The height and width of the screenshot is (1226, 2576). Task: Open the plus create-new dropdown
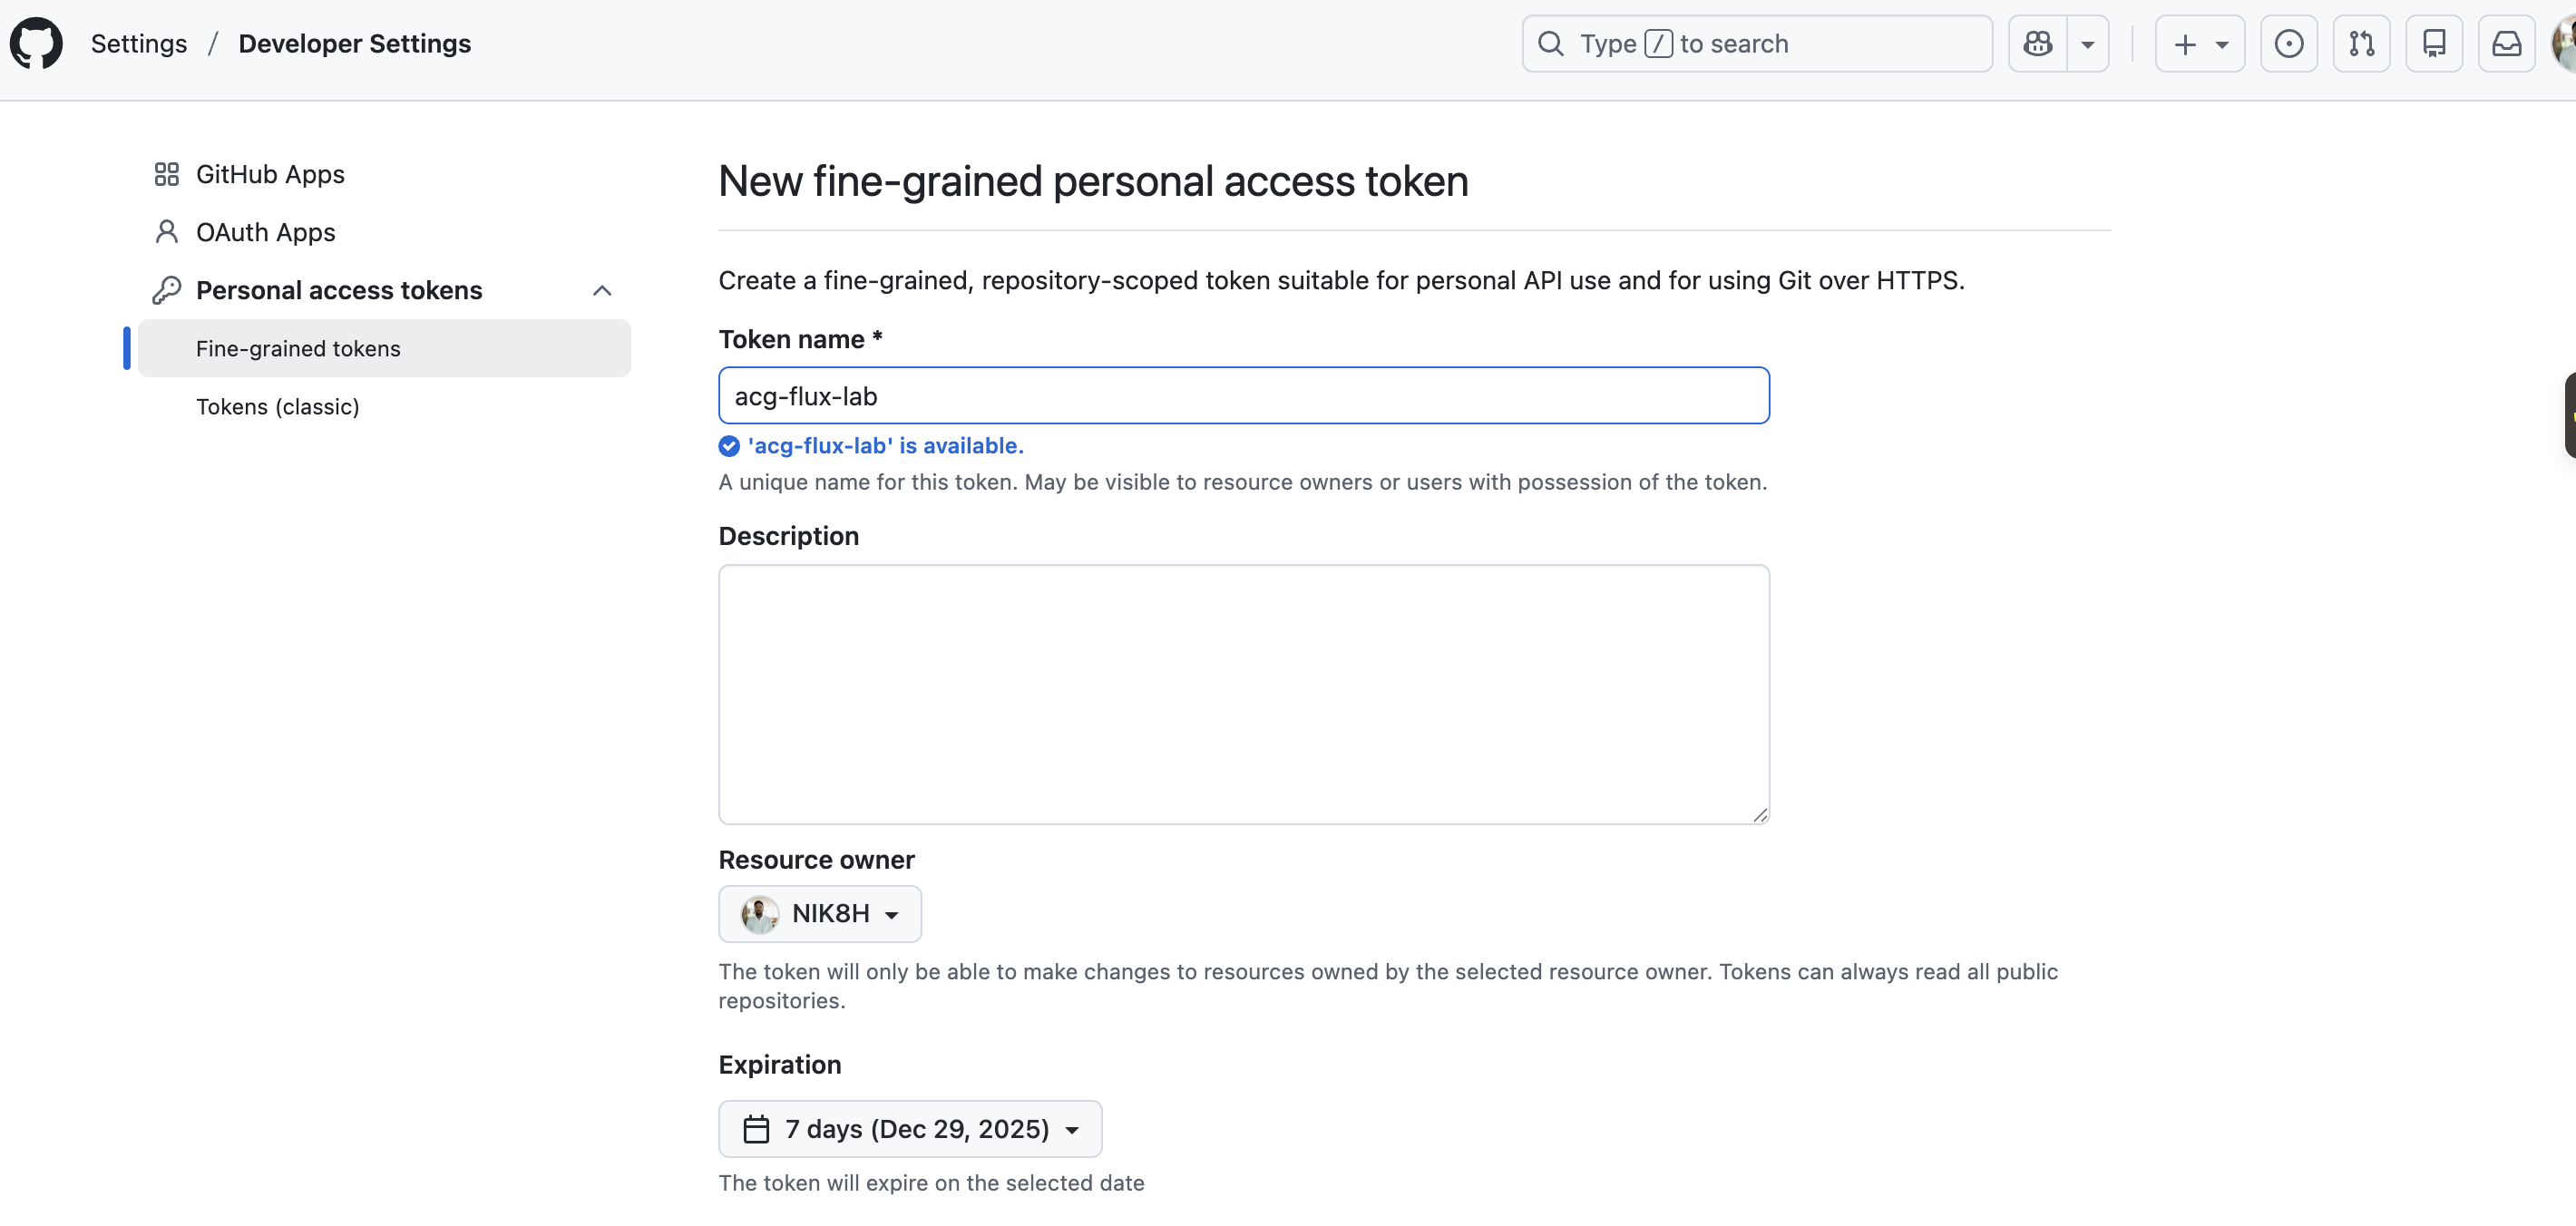coord(2199,43)
